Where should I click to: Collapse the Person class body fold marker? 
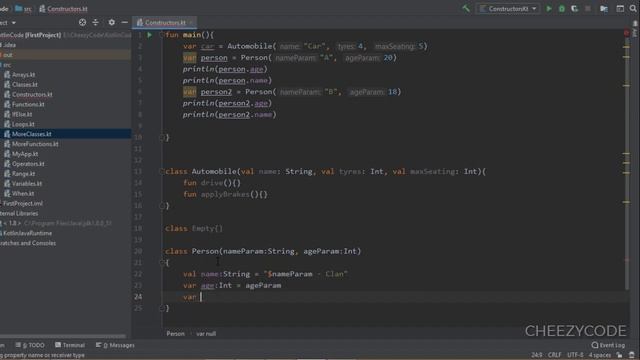162,262
